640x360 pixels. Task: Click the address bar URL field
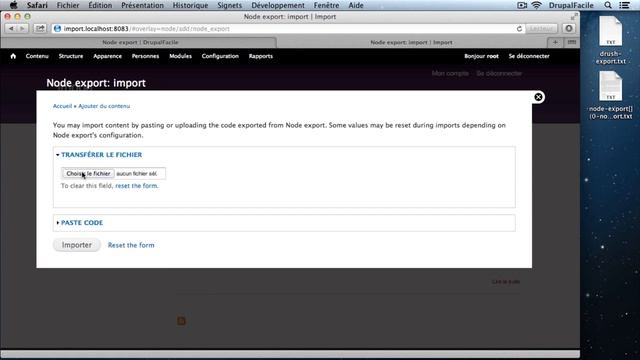286,29
